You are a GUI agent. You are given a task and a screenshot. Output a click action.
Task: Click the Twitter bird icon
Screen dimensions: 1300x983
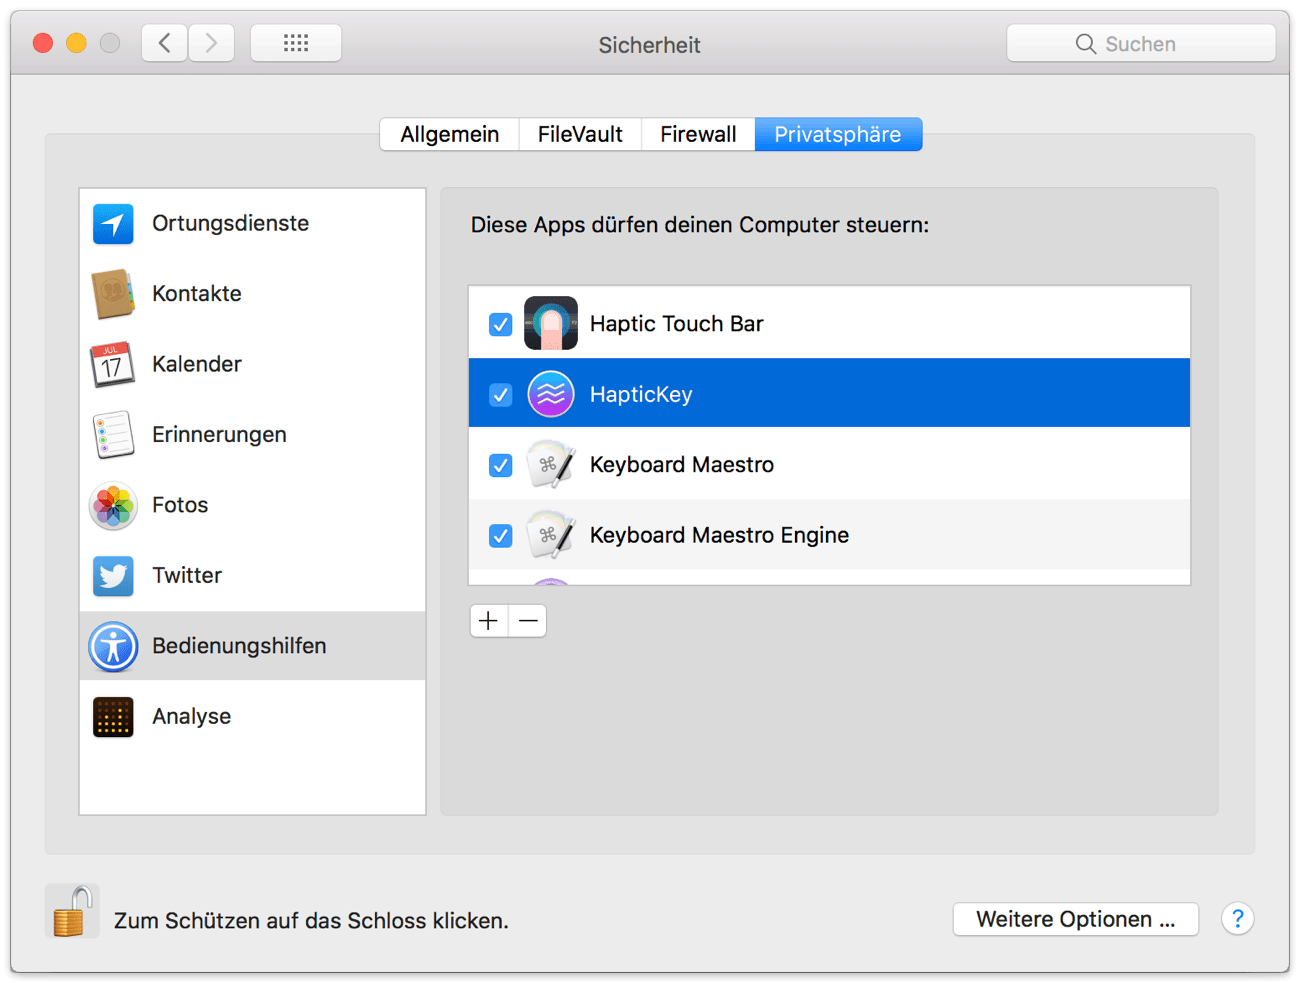point(113,575)
